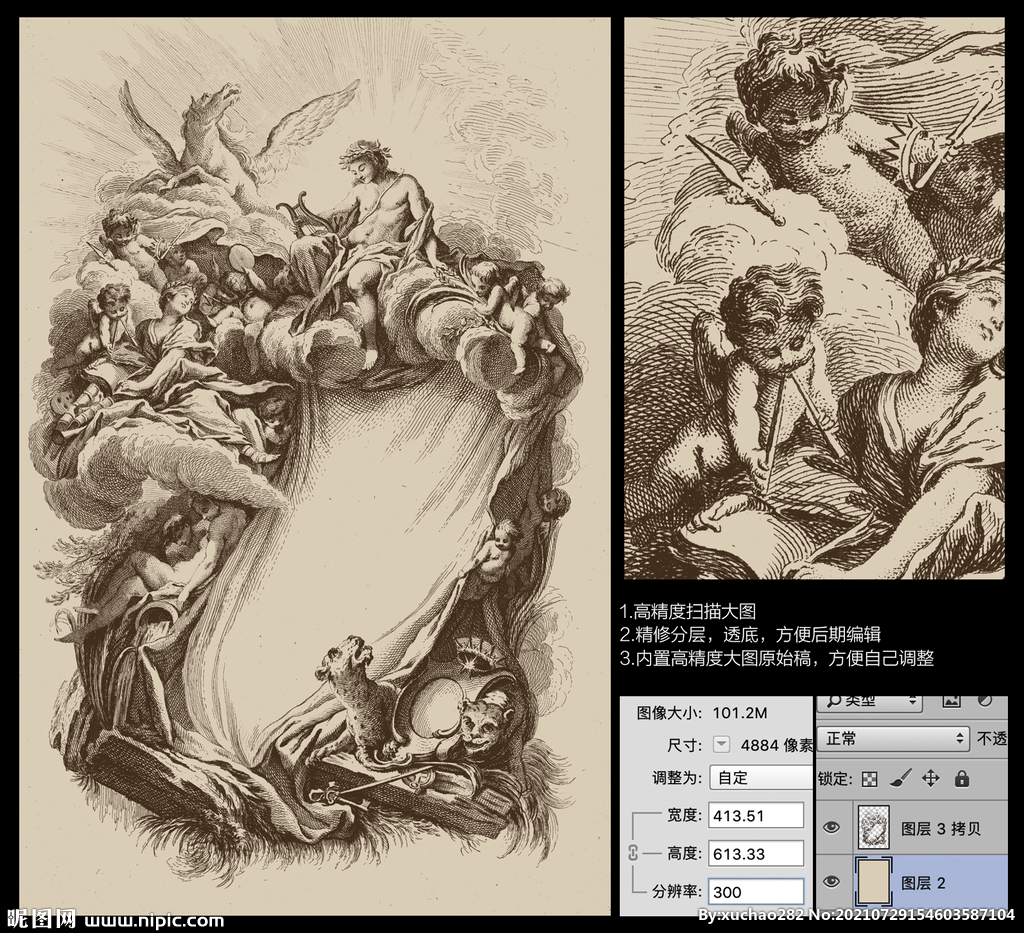Viewport: 1024px width, 933px height.
Task: Click the 4884 像素 dimension text
Action: [x=777, y=744]
